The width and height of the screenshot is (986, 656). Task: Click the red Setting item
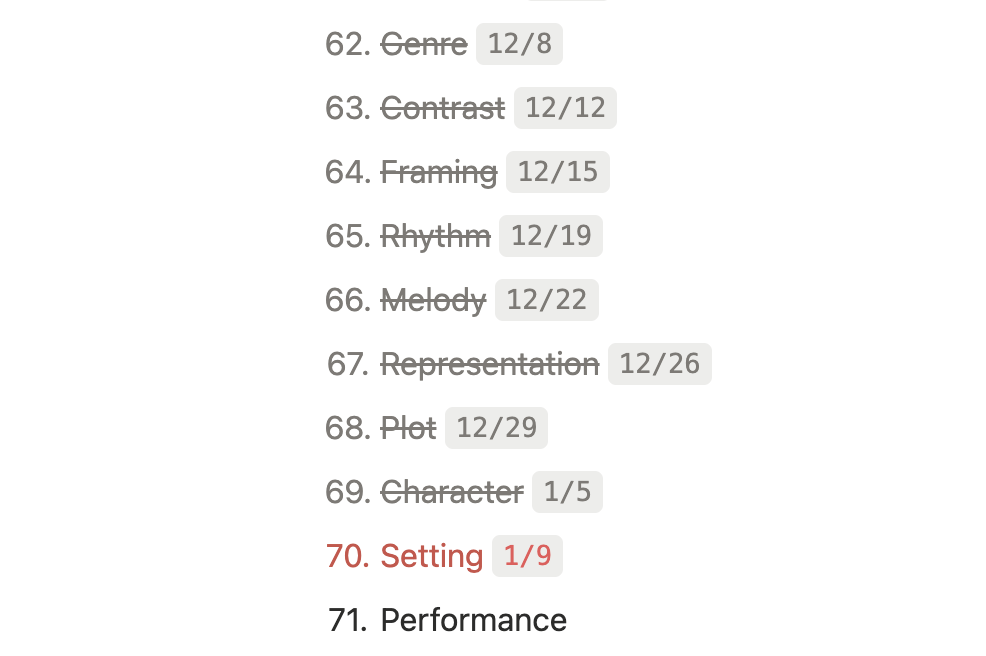431,557
